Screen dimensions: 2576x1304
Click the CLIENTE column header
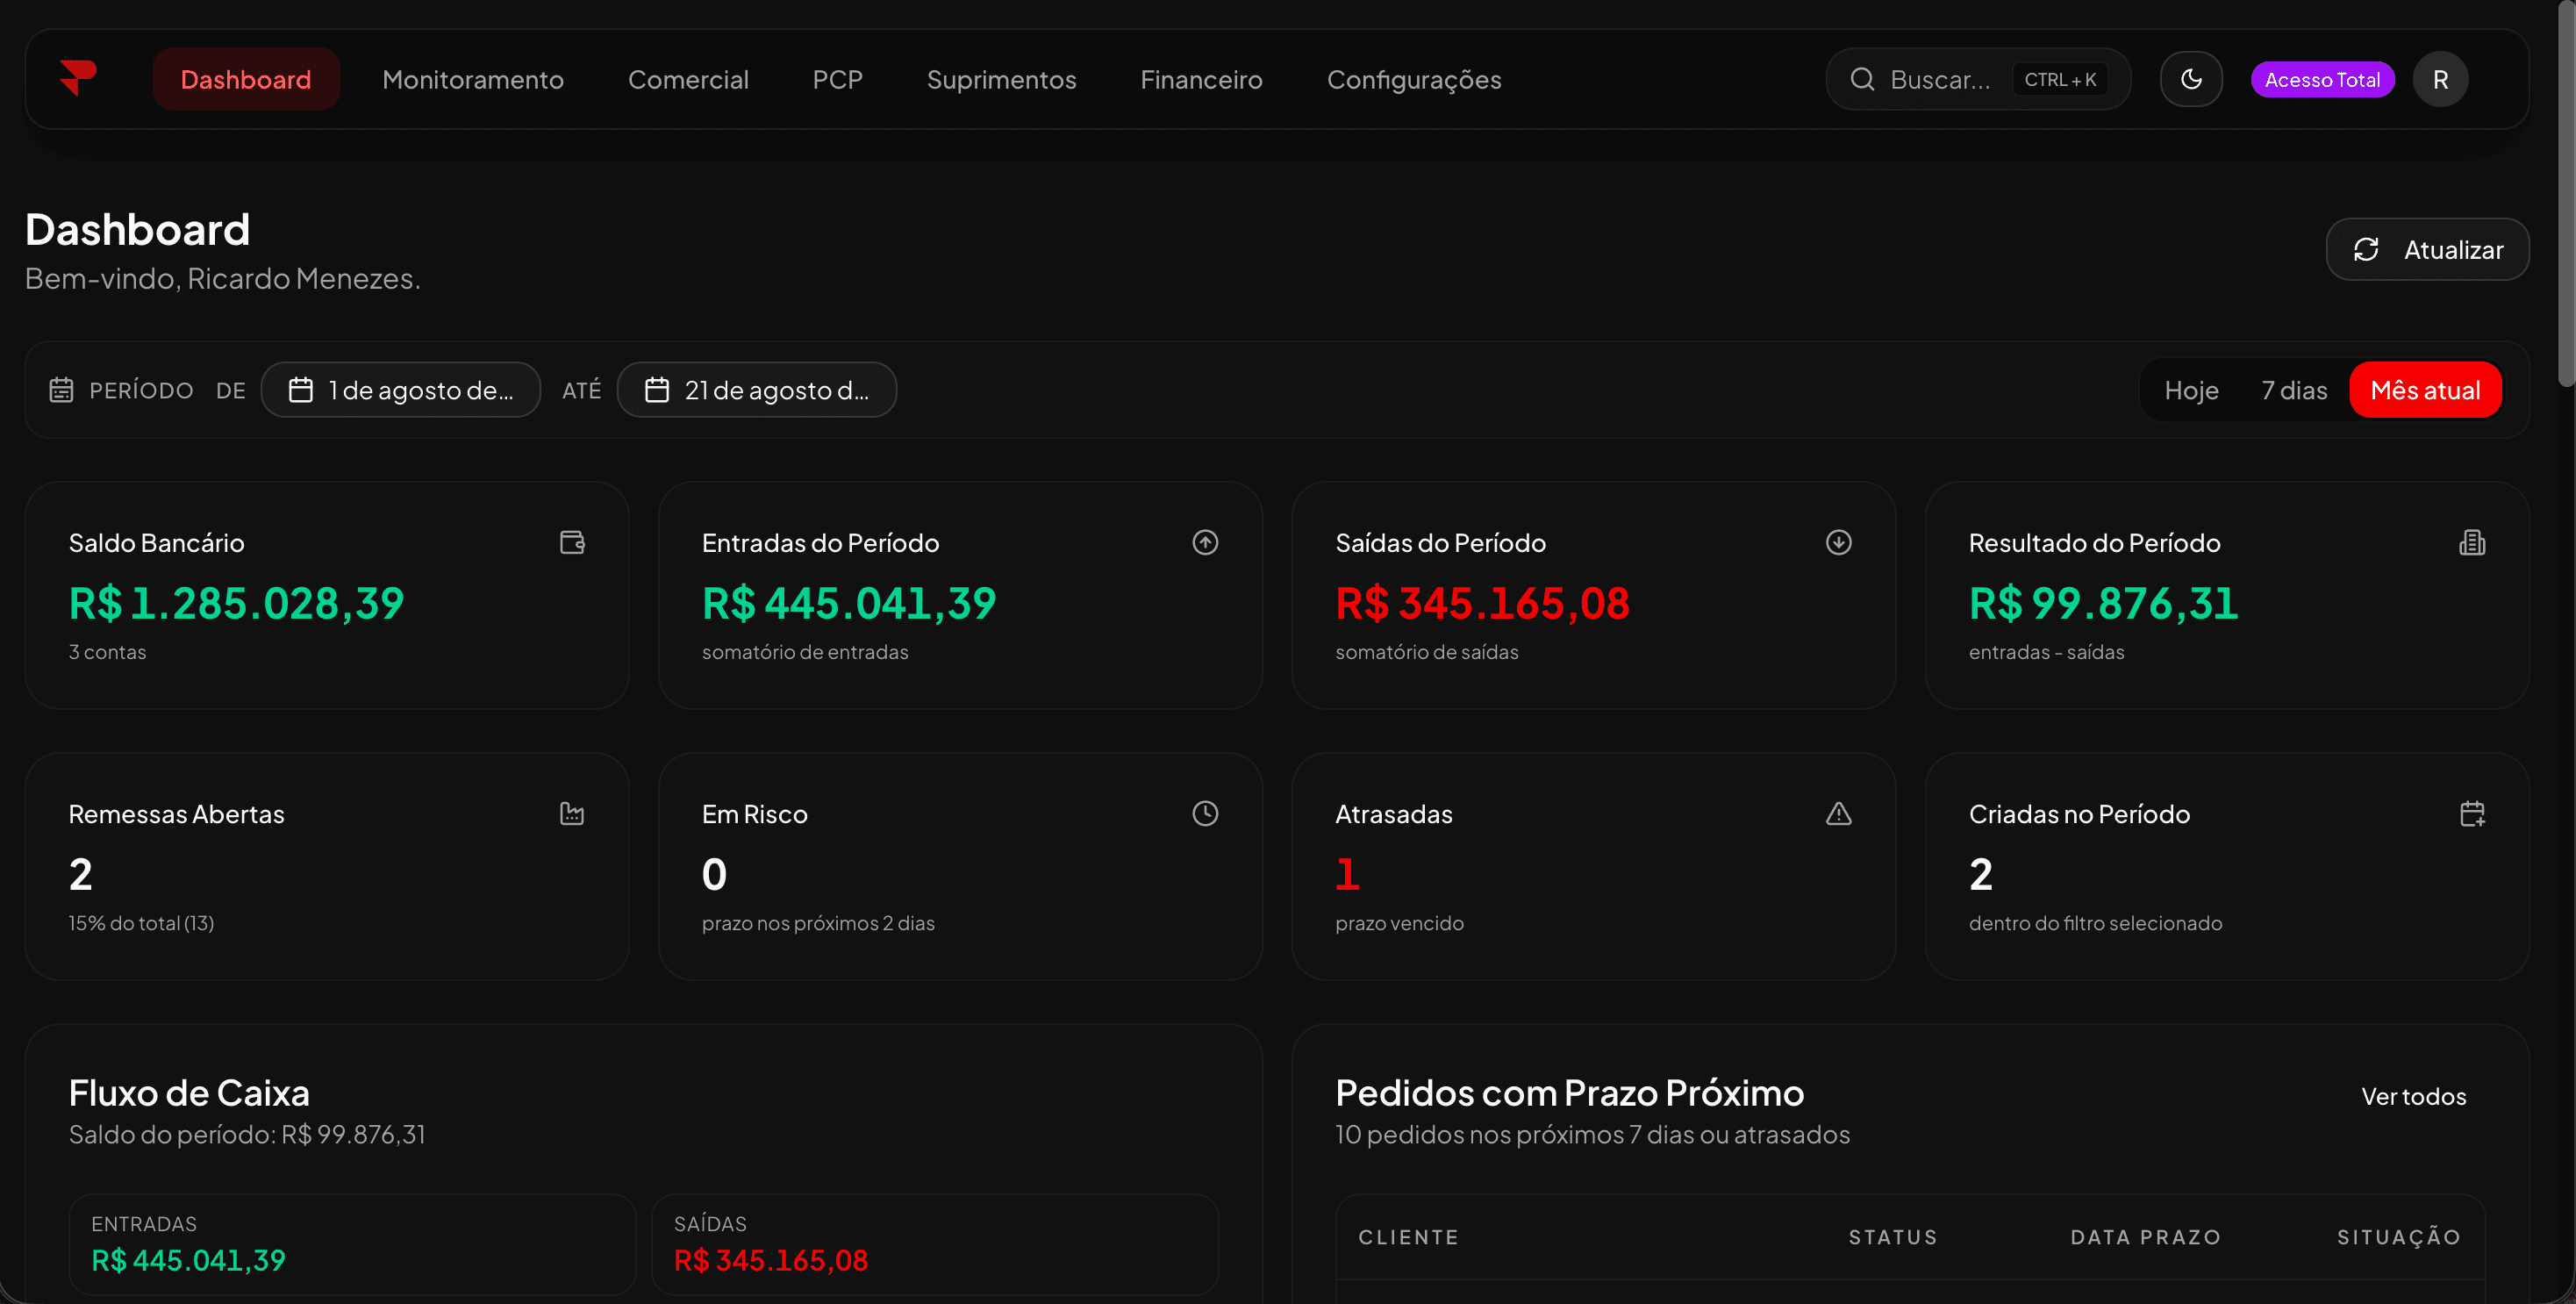(1408, 1237)
